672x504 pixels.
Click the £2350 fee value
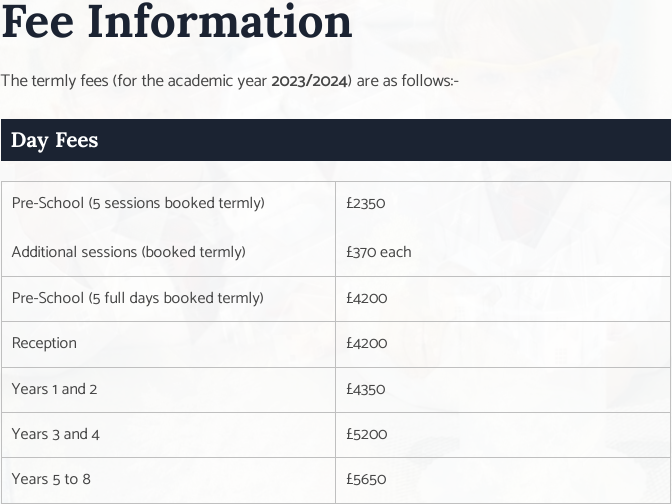tap(366, 203)
